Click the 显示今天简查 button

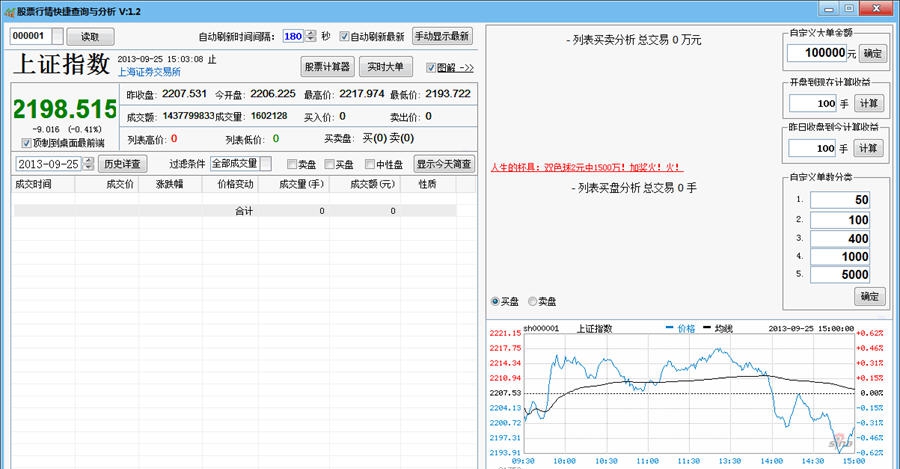click(x=445, y=164)
